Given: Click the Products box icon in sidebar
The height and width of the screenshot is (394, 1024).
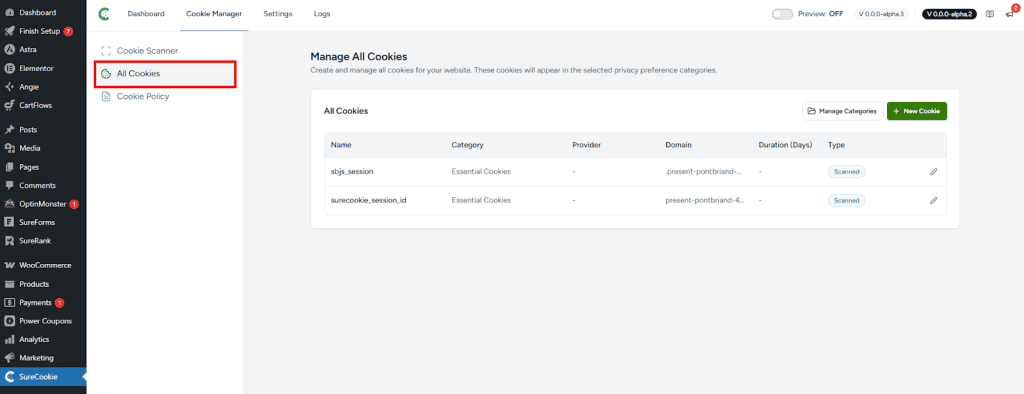Looking at the screenshot, I should point(9,284).
